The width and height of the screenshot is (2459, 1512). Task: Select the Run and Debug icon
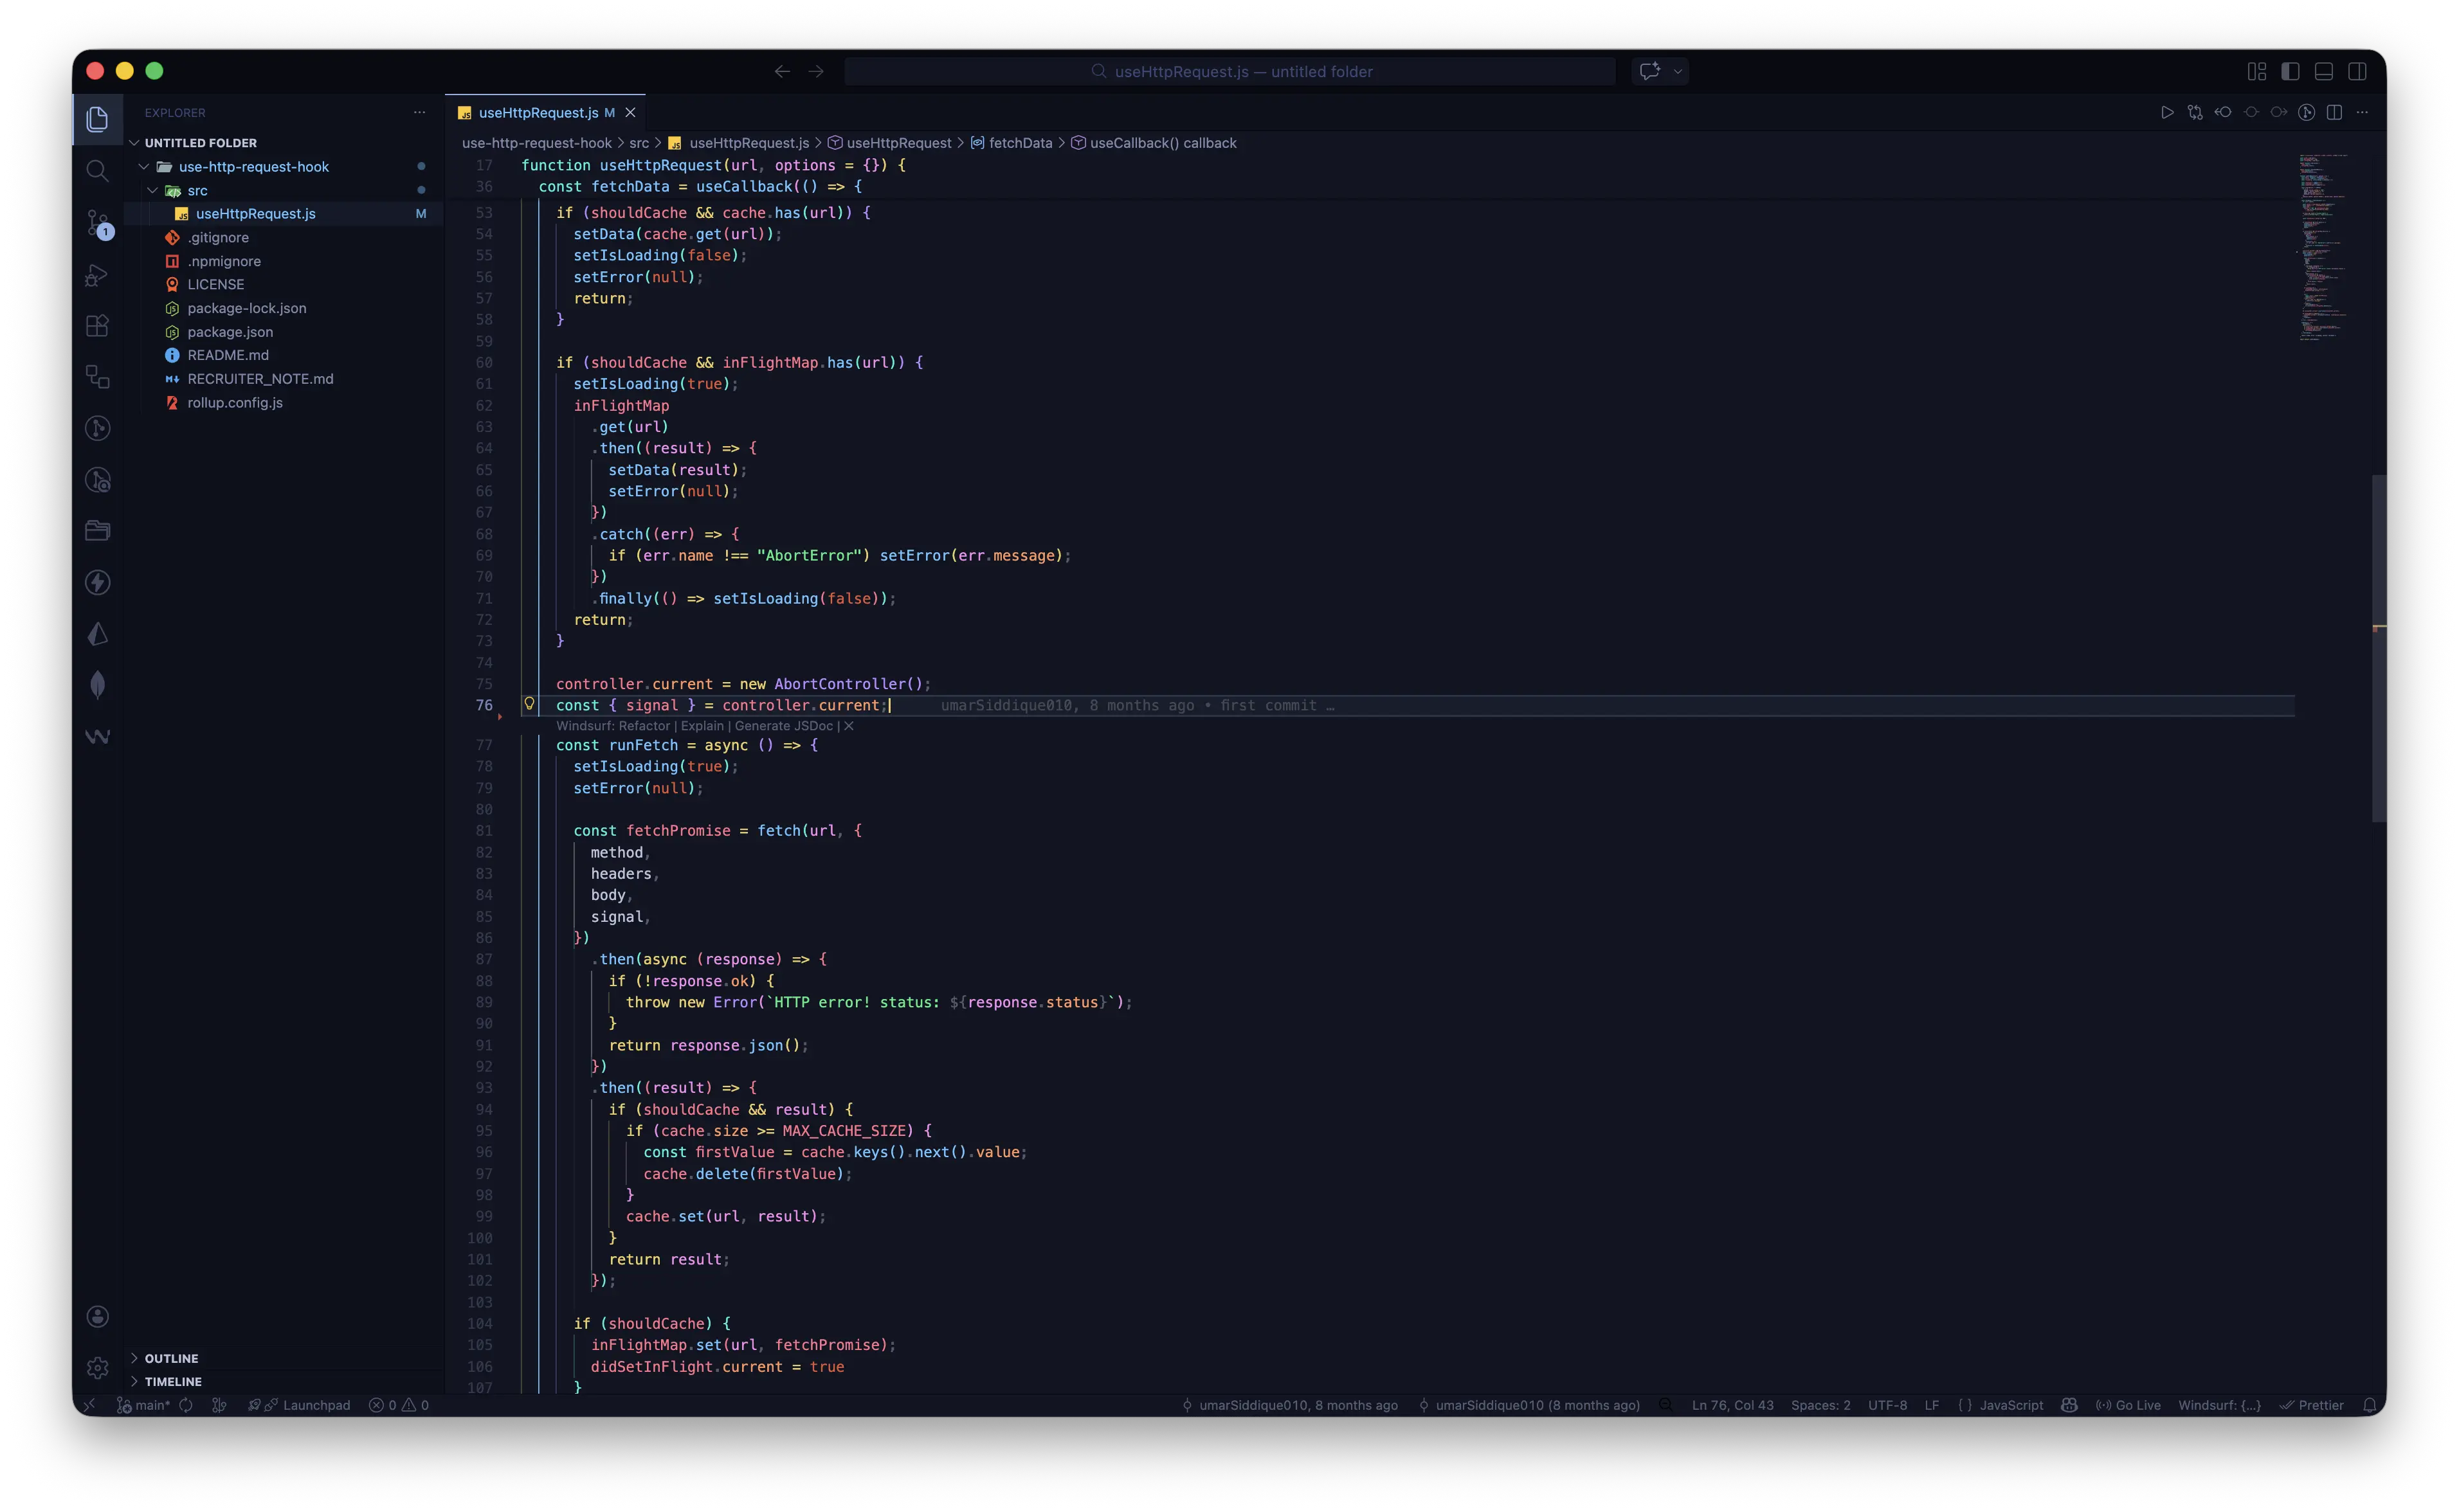click(x=97, y=274)
